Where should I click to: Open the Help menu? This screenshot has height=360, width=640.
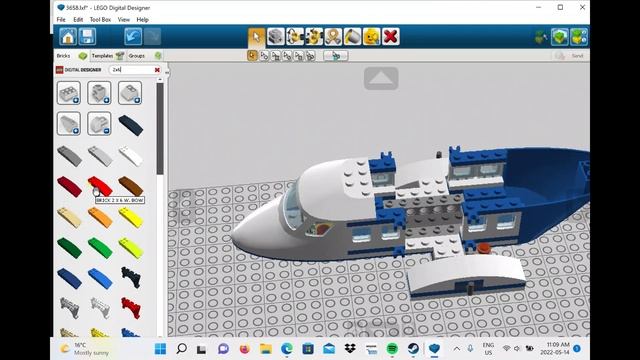coord(142,20)
